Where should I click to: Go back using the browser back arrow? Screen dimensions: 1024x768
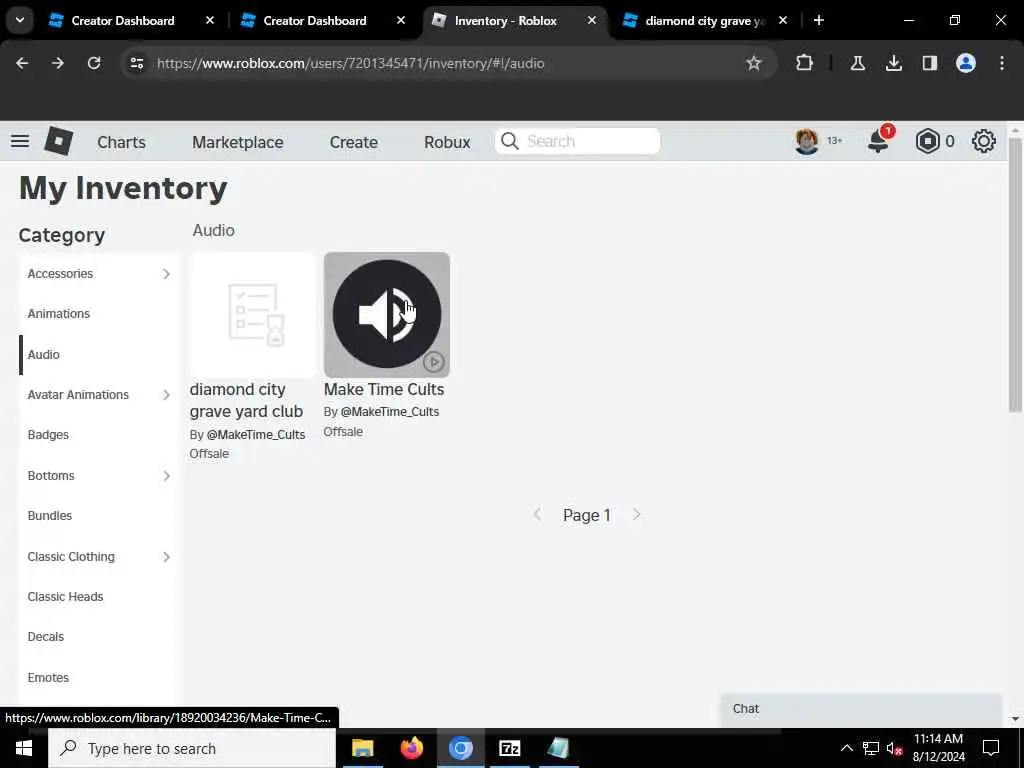tap(22, 63)
